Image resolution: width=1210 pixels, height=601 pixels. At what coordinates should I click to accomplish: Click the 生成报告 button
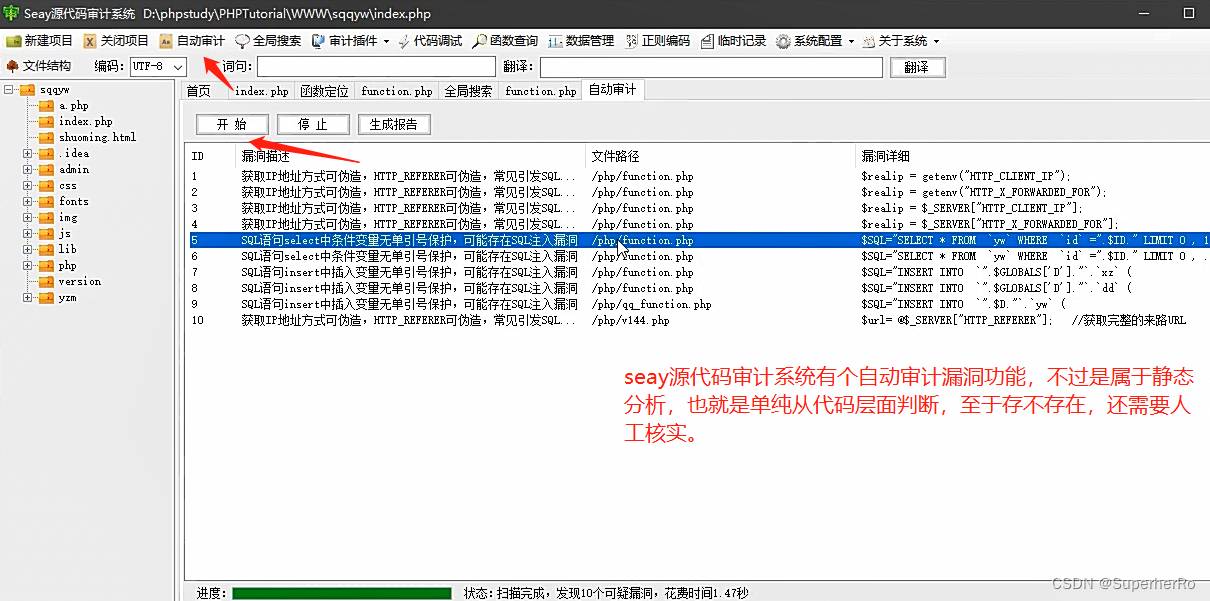tap(394, 125)
